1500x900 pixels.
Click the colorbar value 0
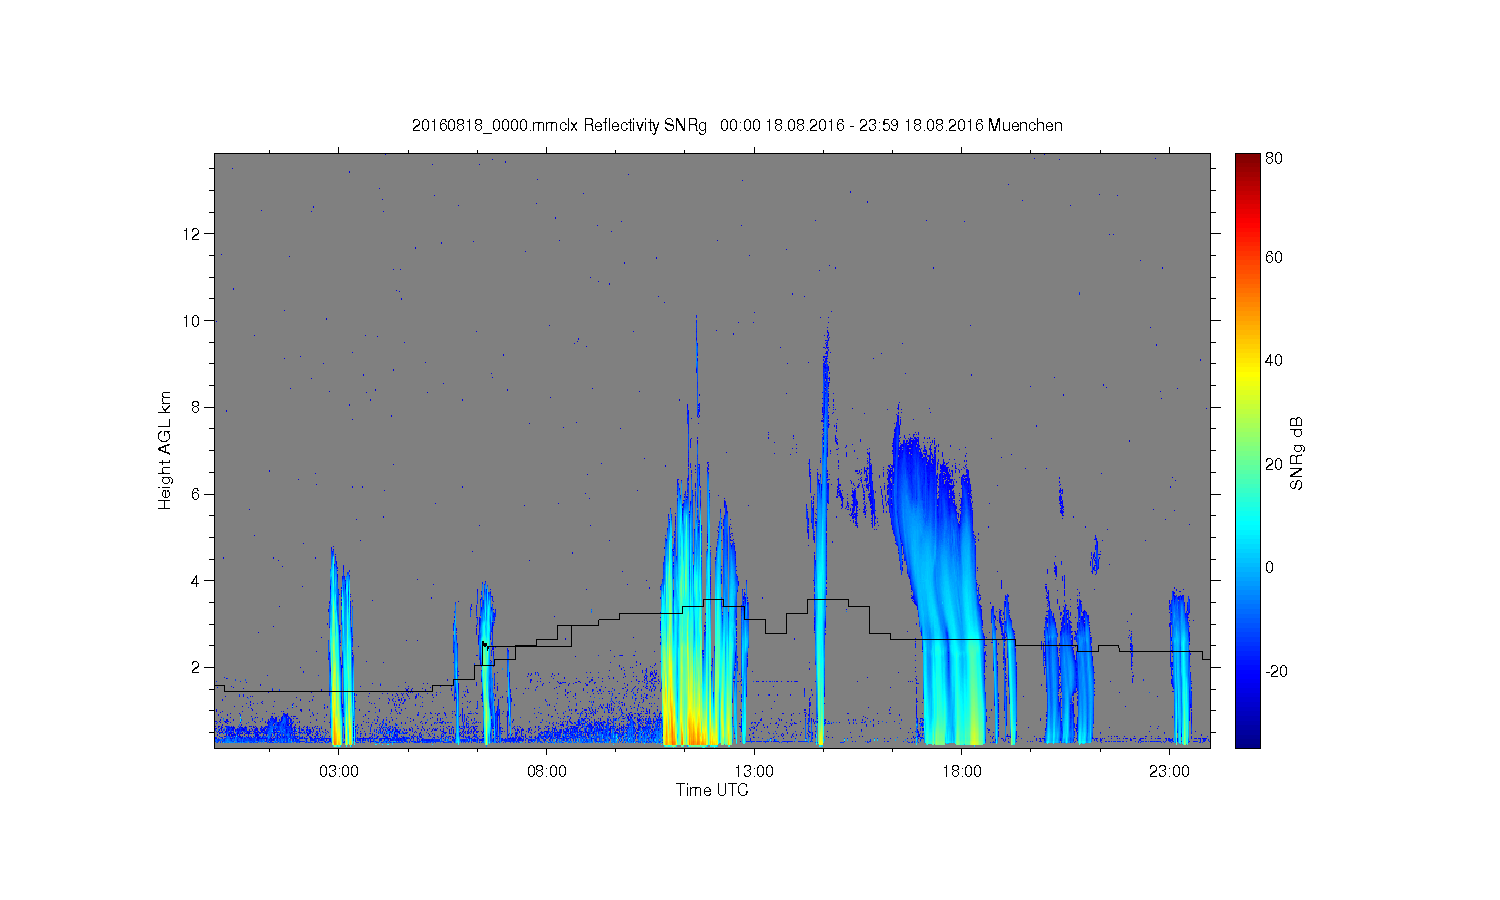click(x=1270, y=567)
